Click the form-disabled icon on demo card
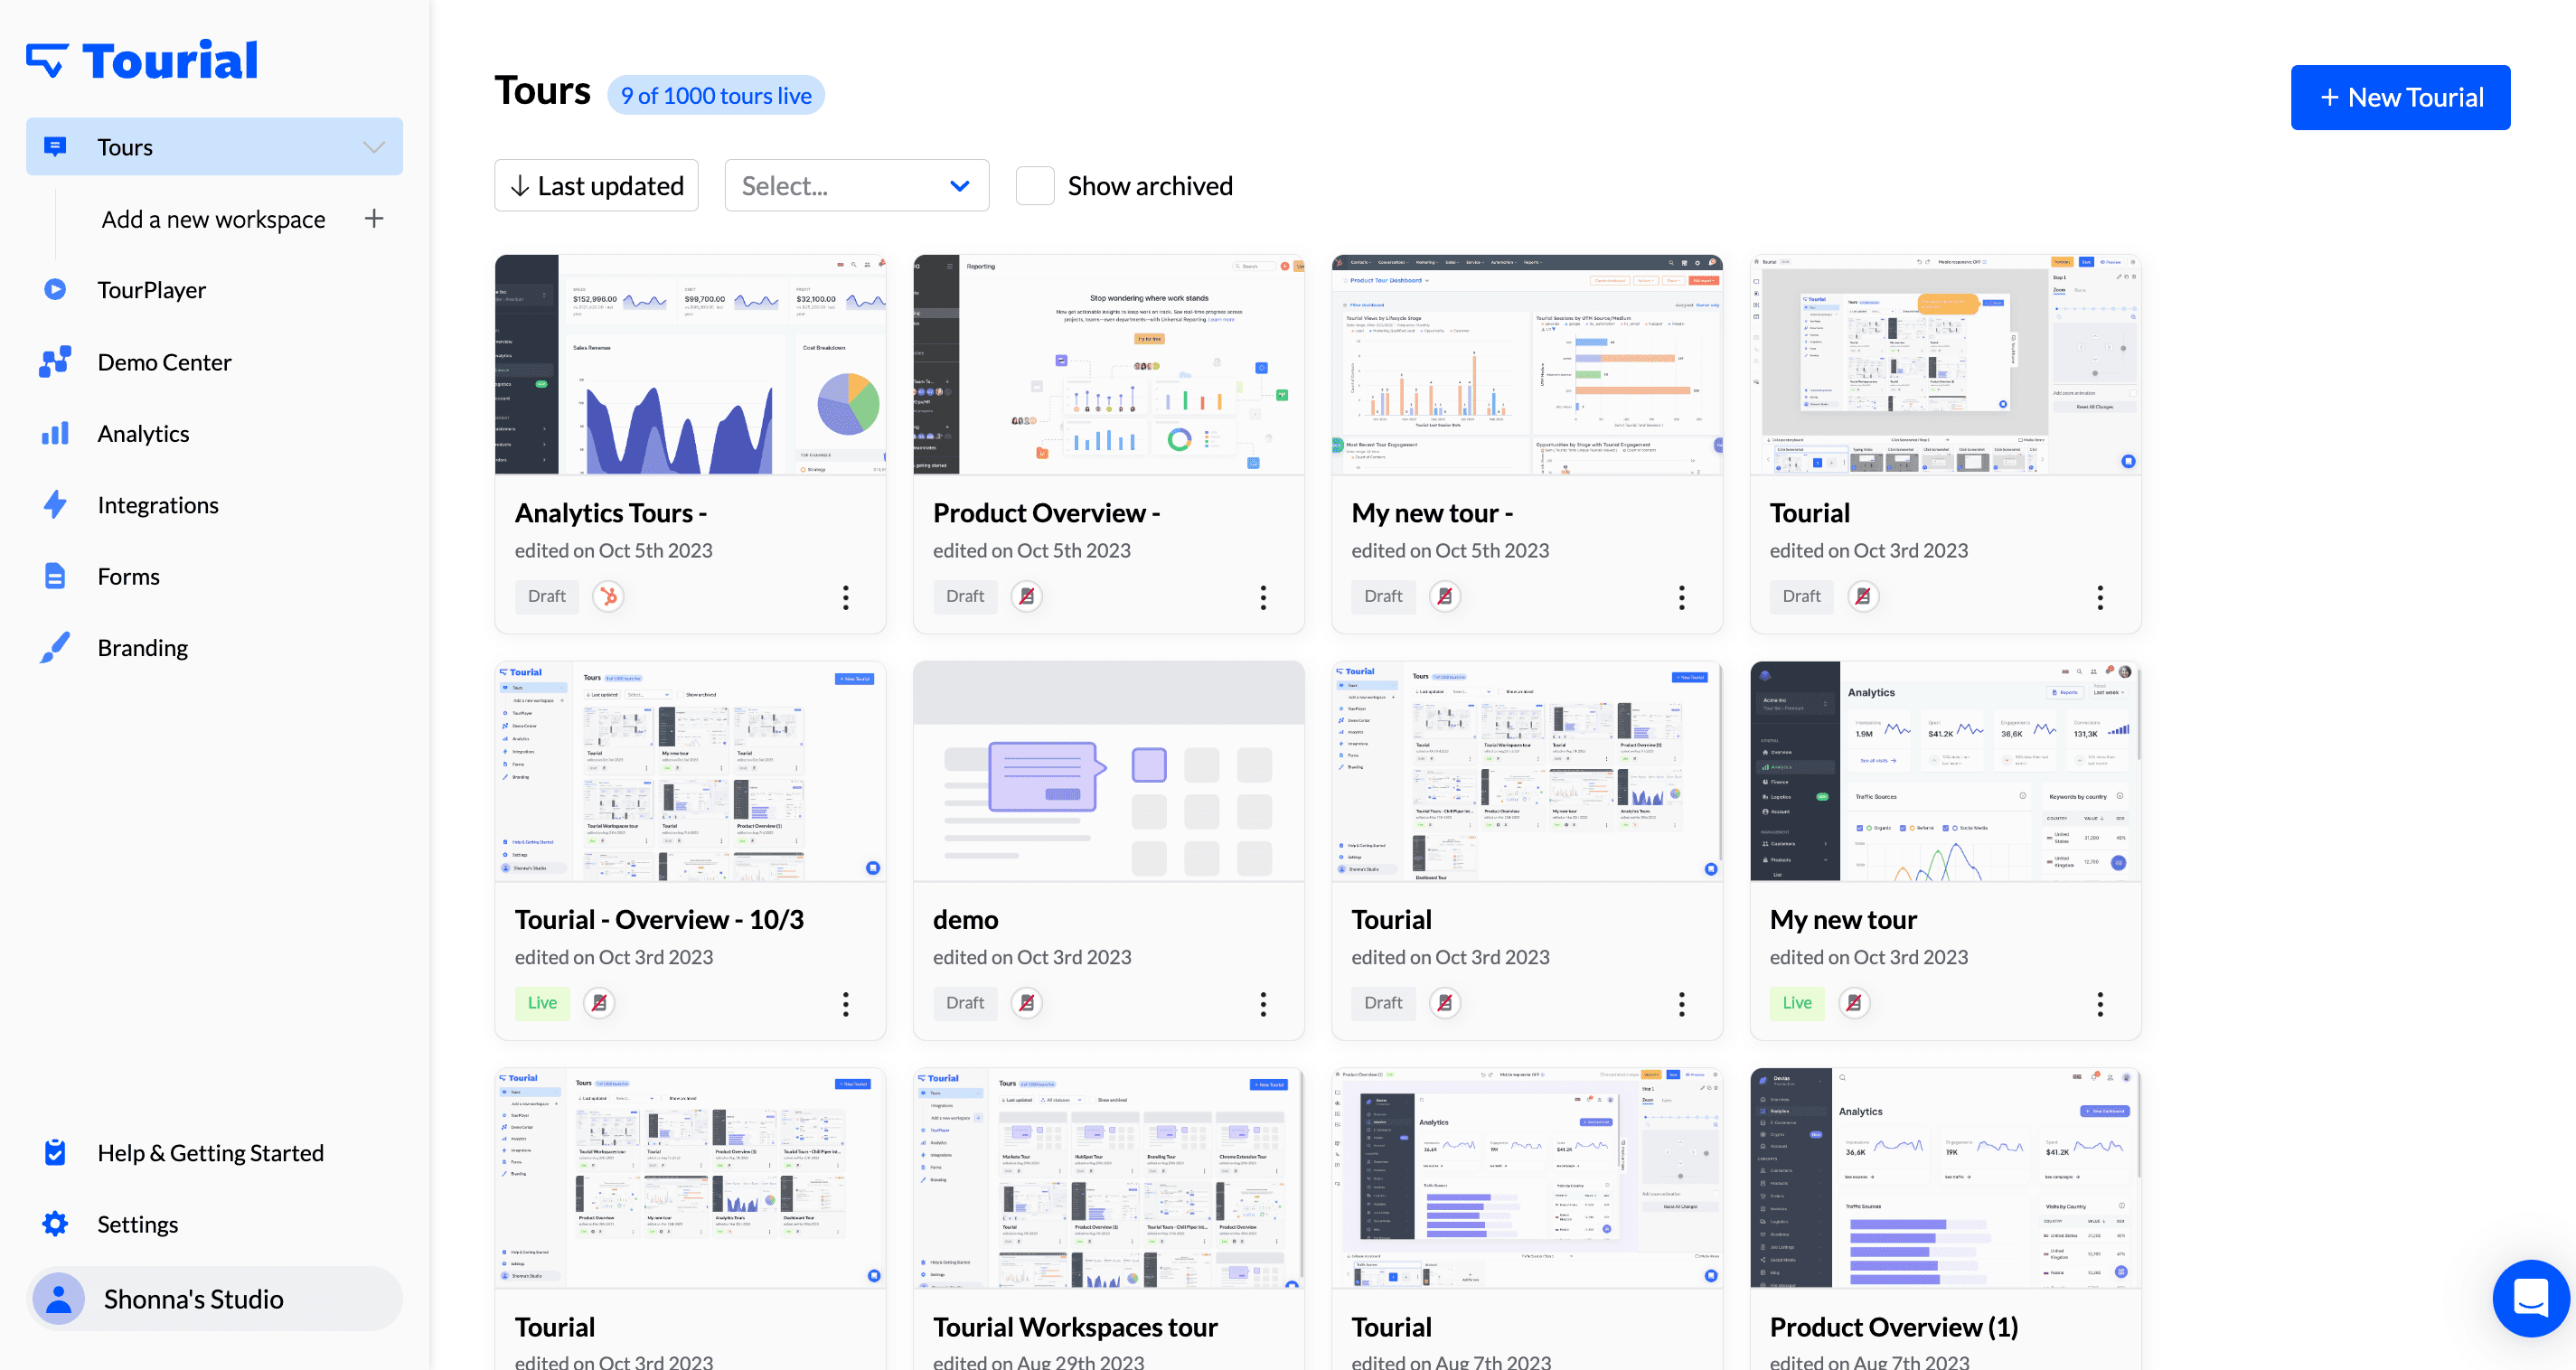This screenshot has width=2576, height=1370. [1026, 1003]
